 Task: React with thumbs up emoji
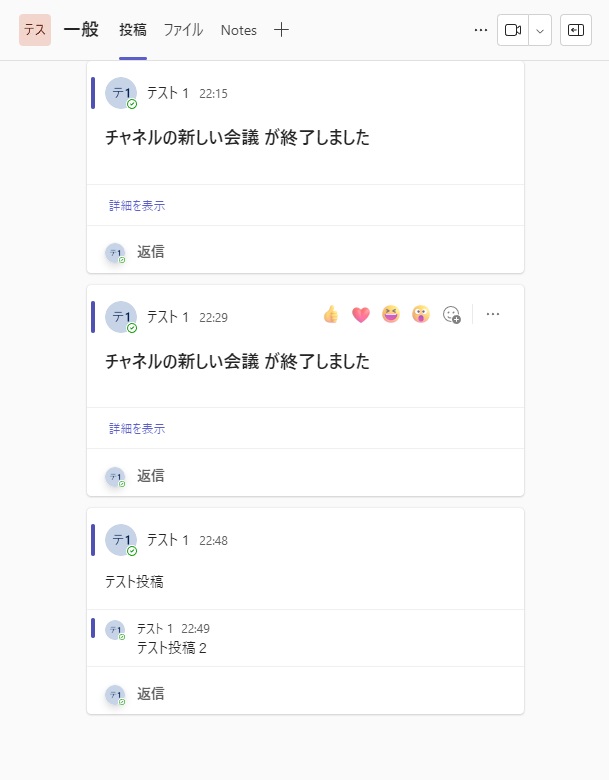(331, 314)
